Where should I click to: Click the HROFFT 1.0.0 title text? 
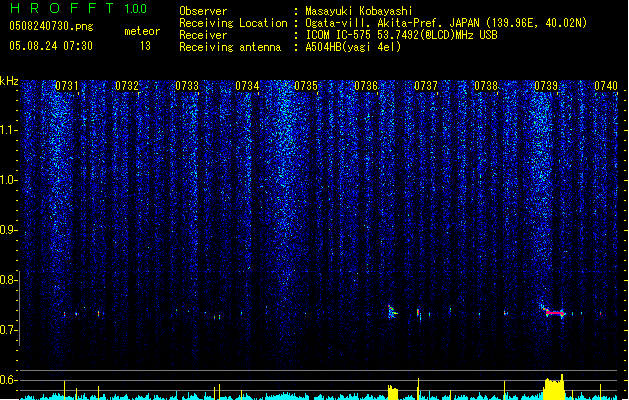click(x=79, y=8)
